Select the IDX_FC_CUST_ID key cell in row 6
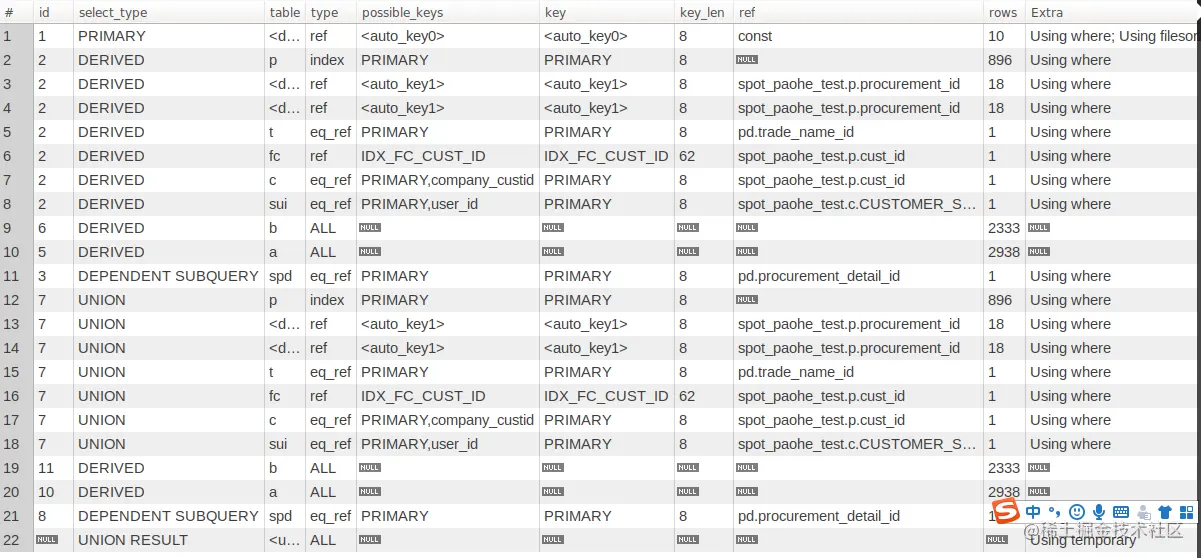 pos(606,156)
